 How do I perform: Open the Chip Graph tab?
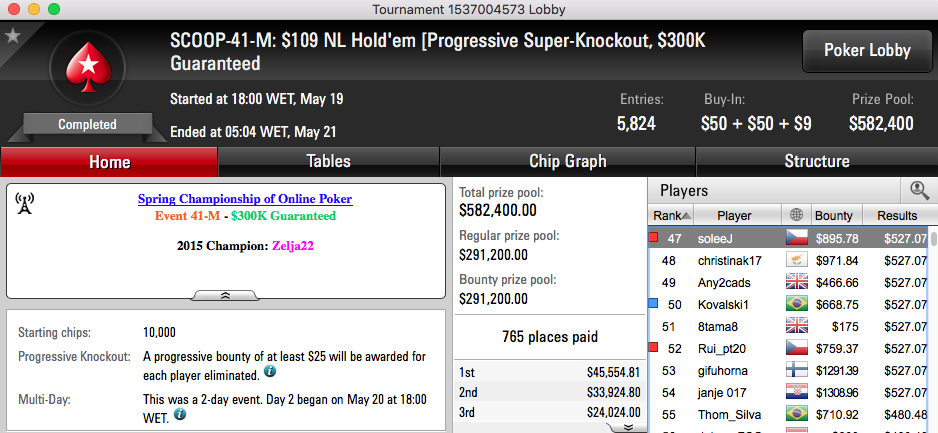568,161
